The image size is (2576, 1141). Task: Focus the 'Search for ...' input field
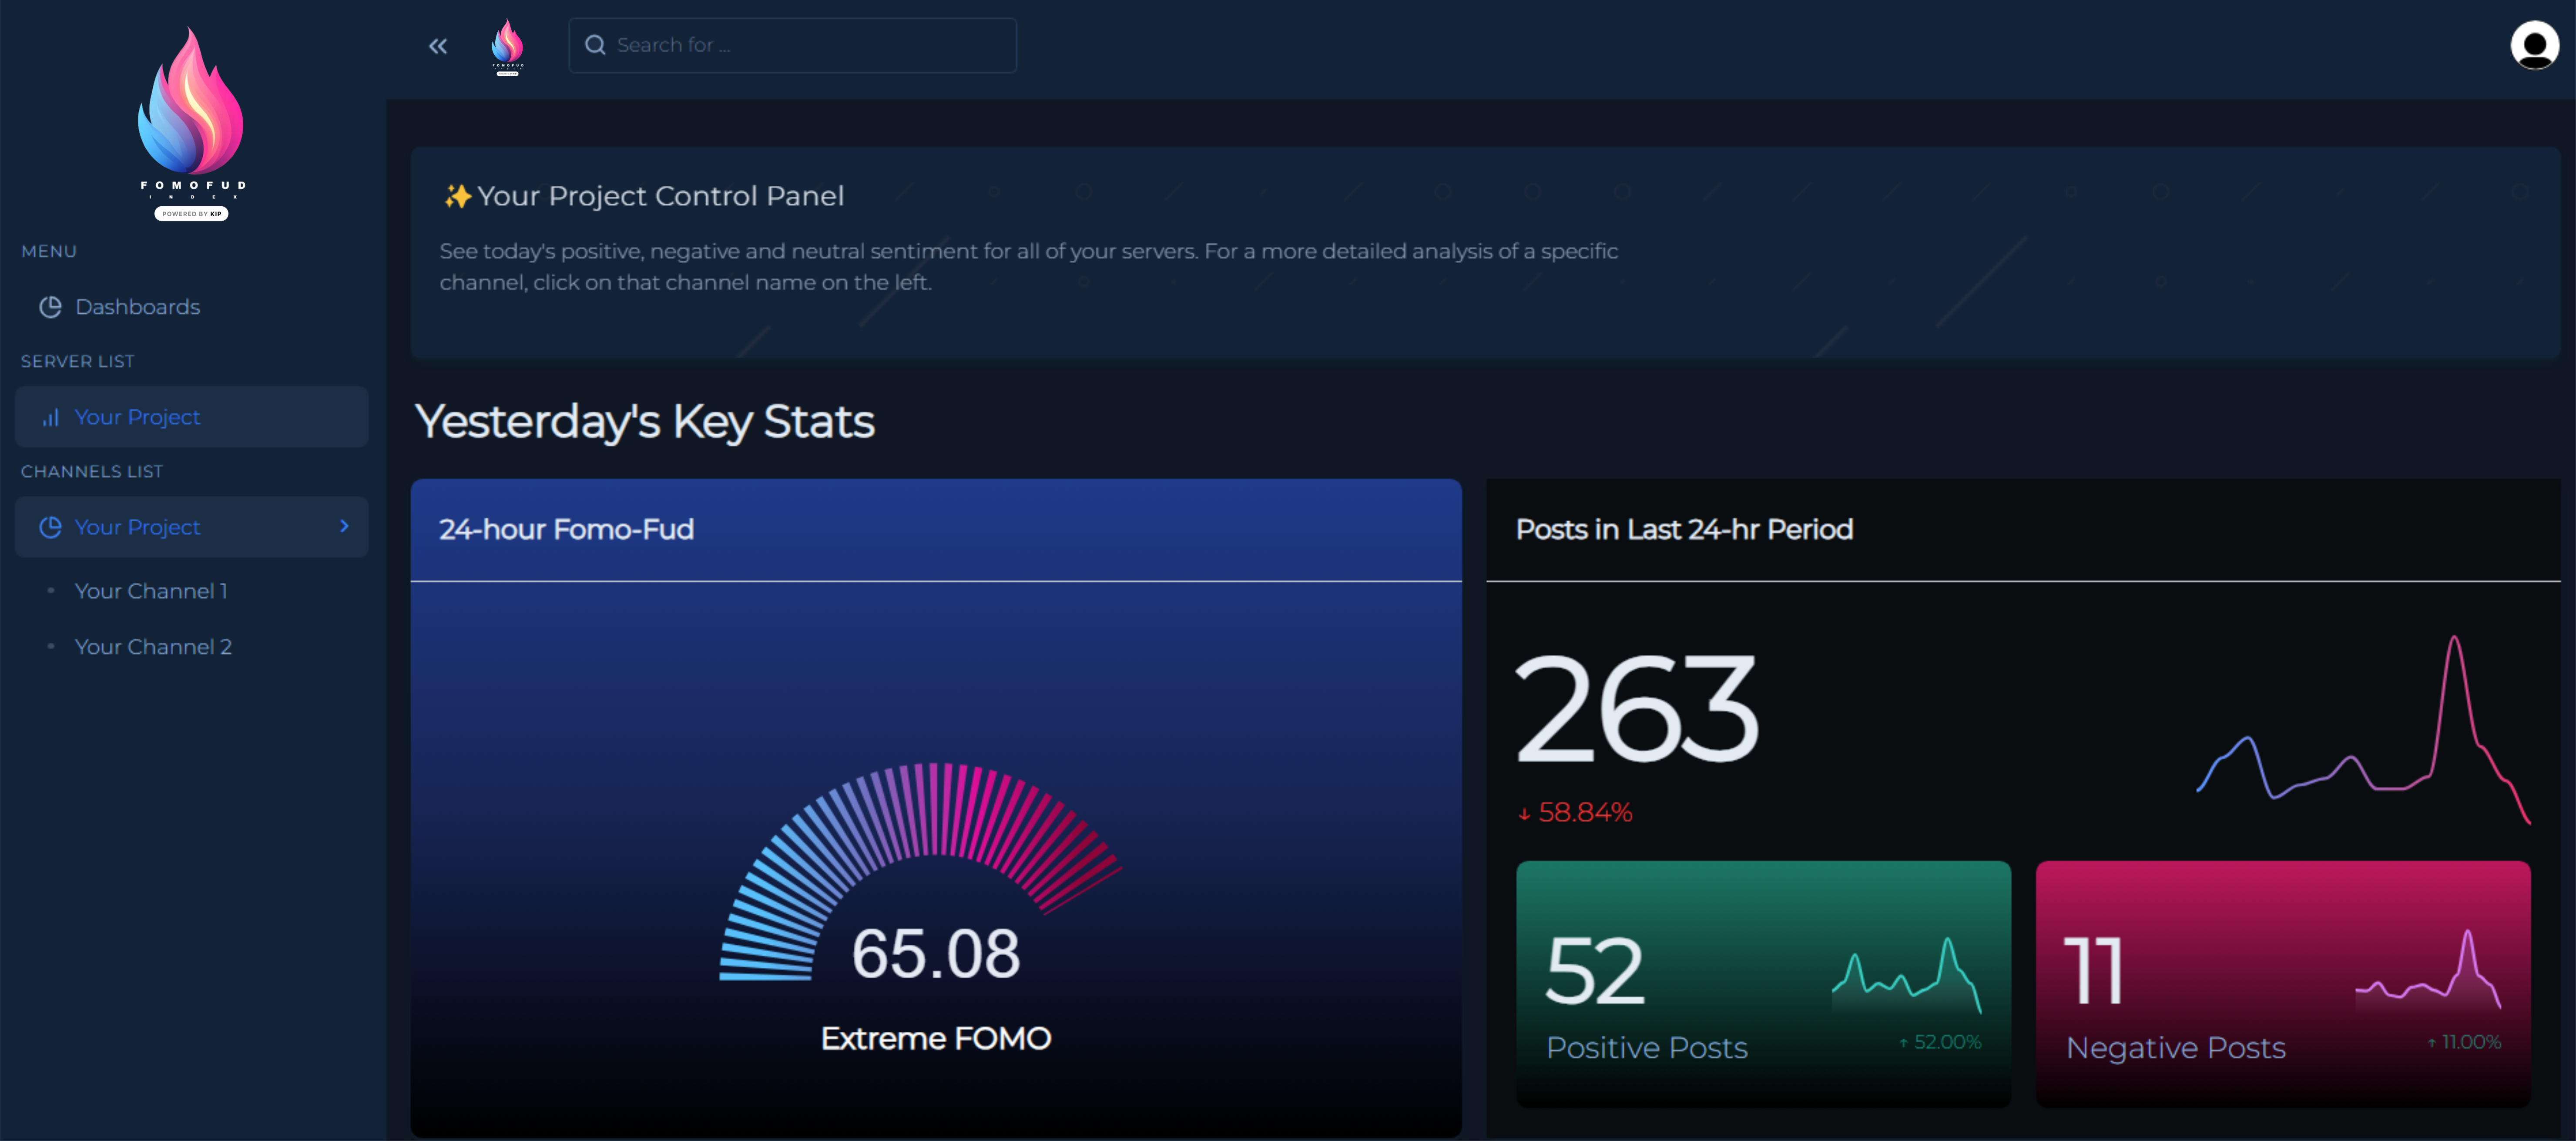(792, 45)
